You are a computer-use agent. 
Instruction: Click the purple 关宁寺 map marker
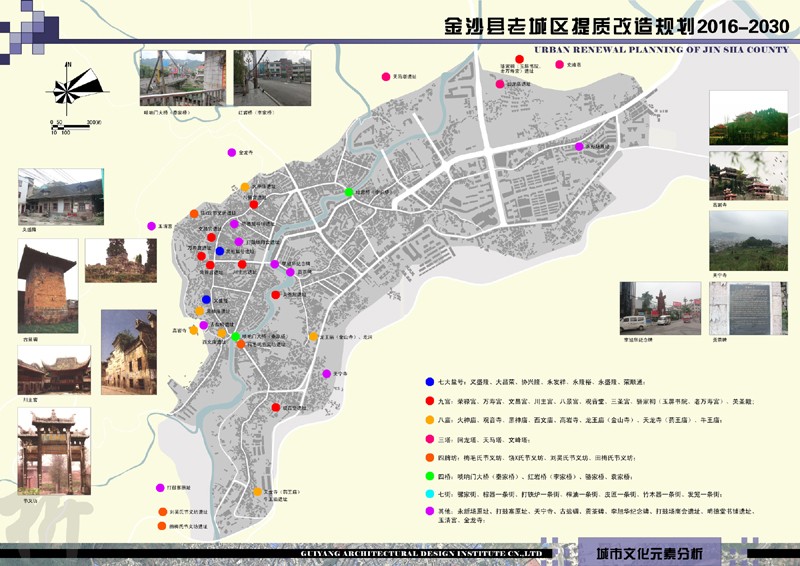[x=326, y=374]
